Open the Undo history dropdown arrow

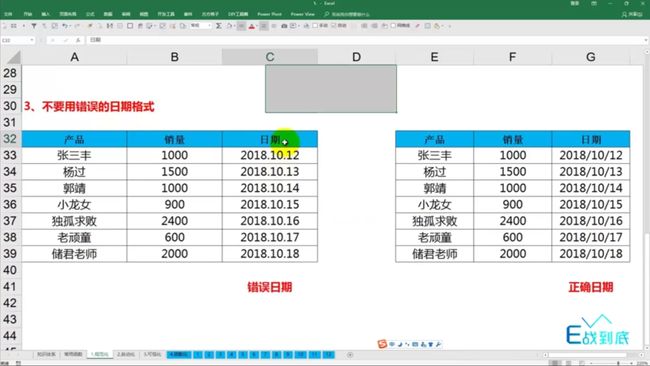(x=70, y=26)
